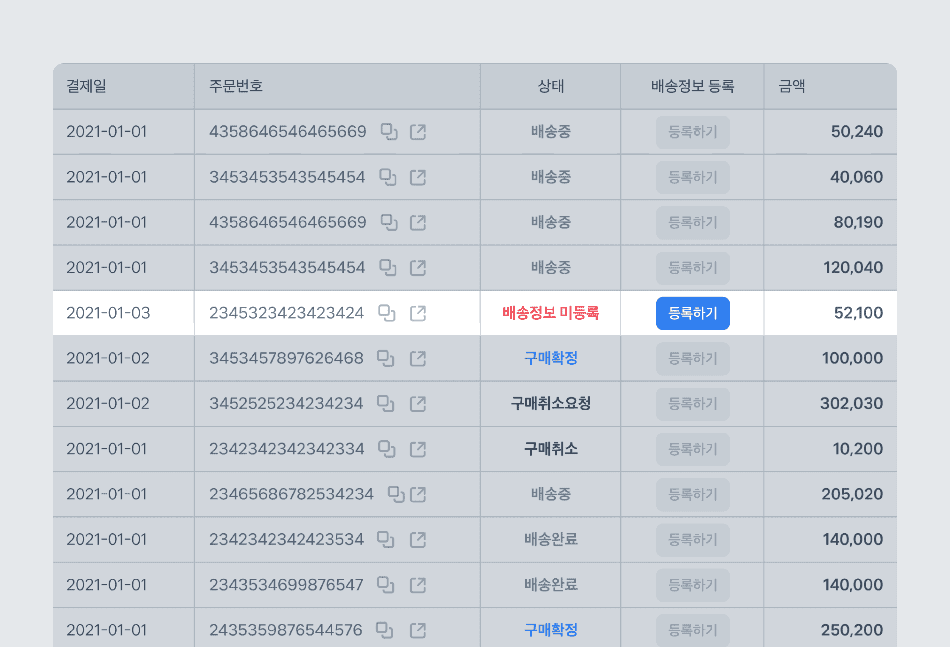The width and height of the screenshot is (950, 647).
Task: Copy order number 3453457897626468
Action: coord(385,358)
